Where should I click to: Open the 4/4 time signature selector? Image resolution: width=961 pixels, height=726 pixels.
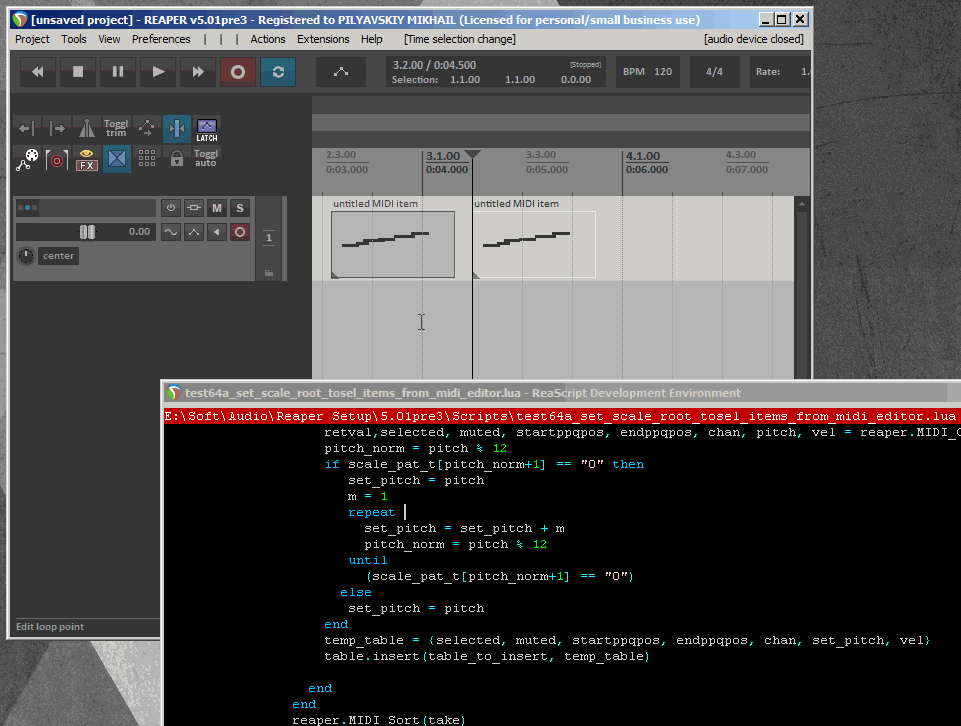pyautogui.click(x=715, y=72)
